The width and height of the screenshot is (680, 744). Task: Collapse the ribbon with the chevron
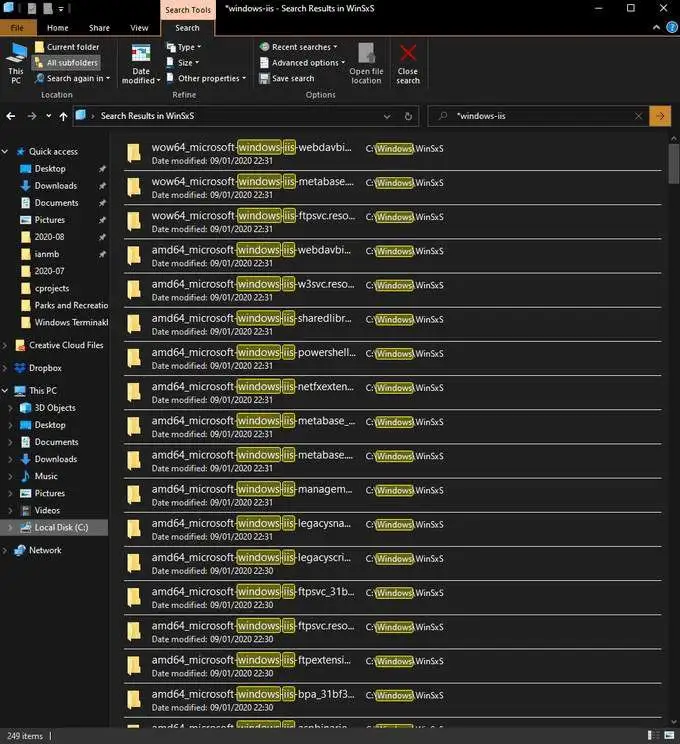tap(656, 28)
